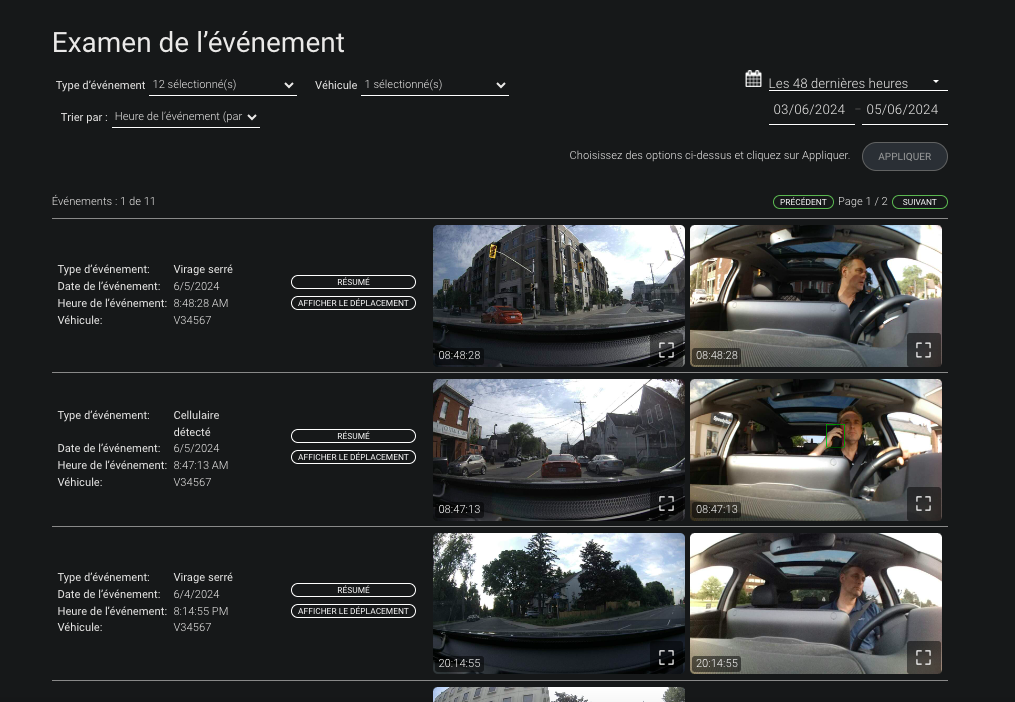Open driver camera thumbnail with phone detection

tap(816, 450)
